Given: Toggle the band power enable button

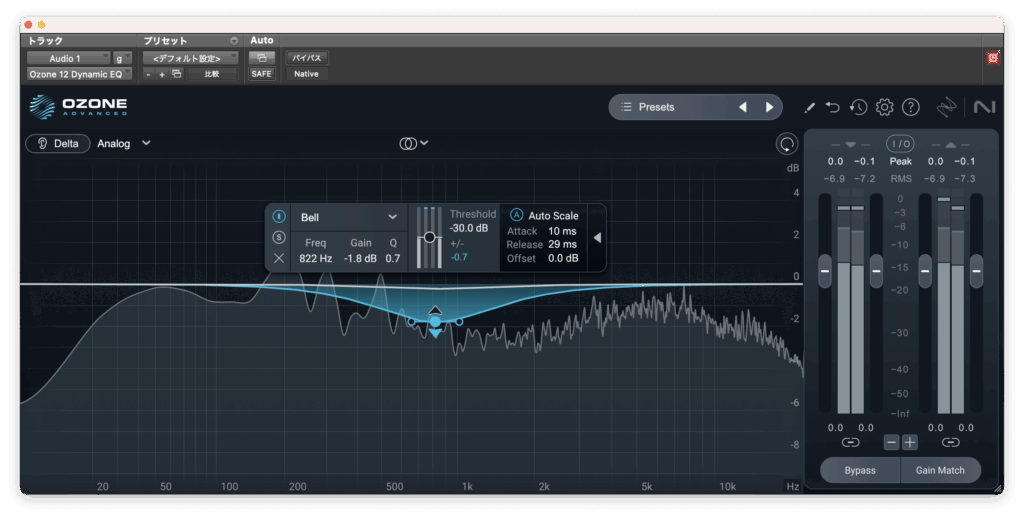Looking at the screenshot, I should pos(279,216).
